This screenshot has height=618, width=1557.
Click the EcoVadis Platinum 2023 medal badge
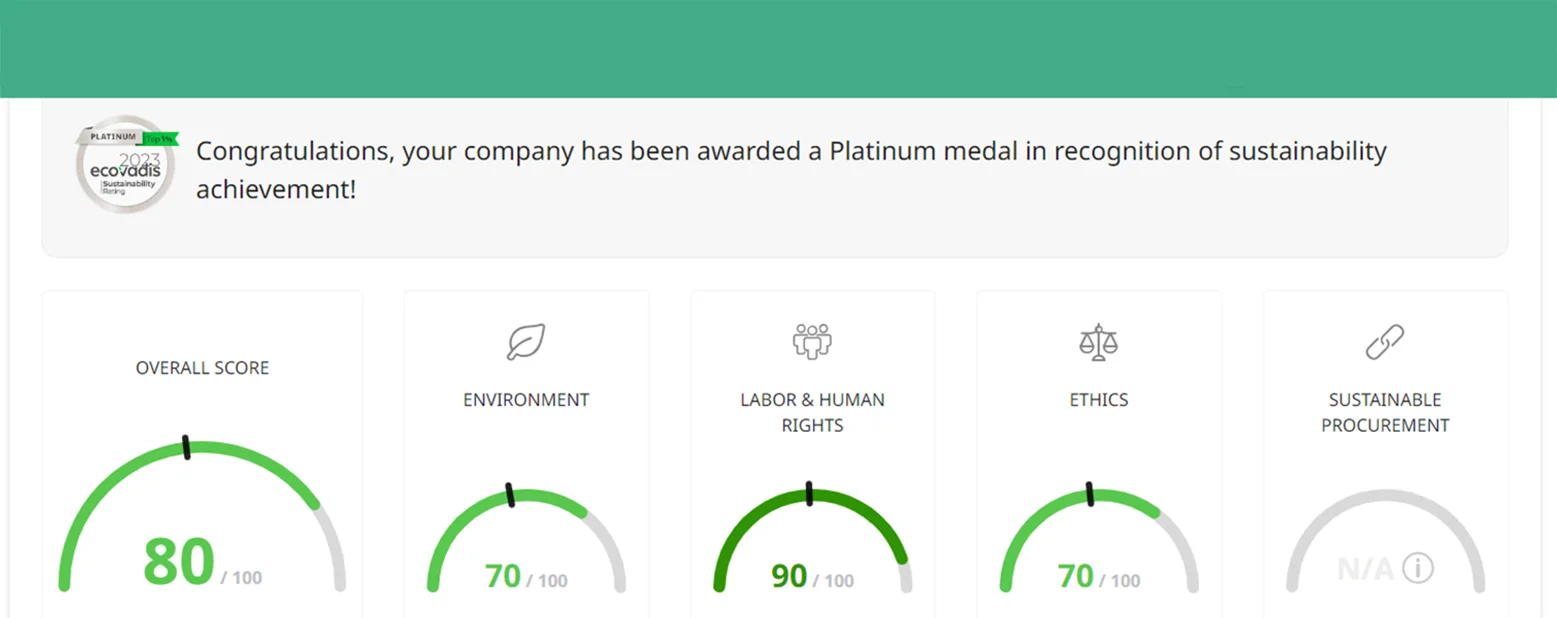pyautogui.click(x=127, y=164)
